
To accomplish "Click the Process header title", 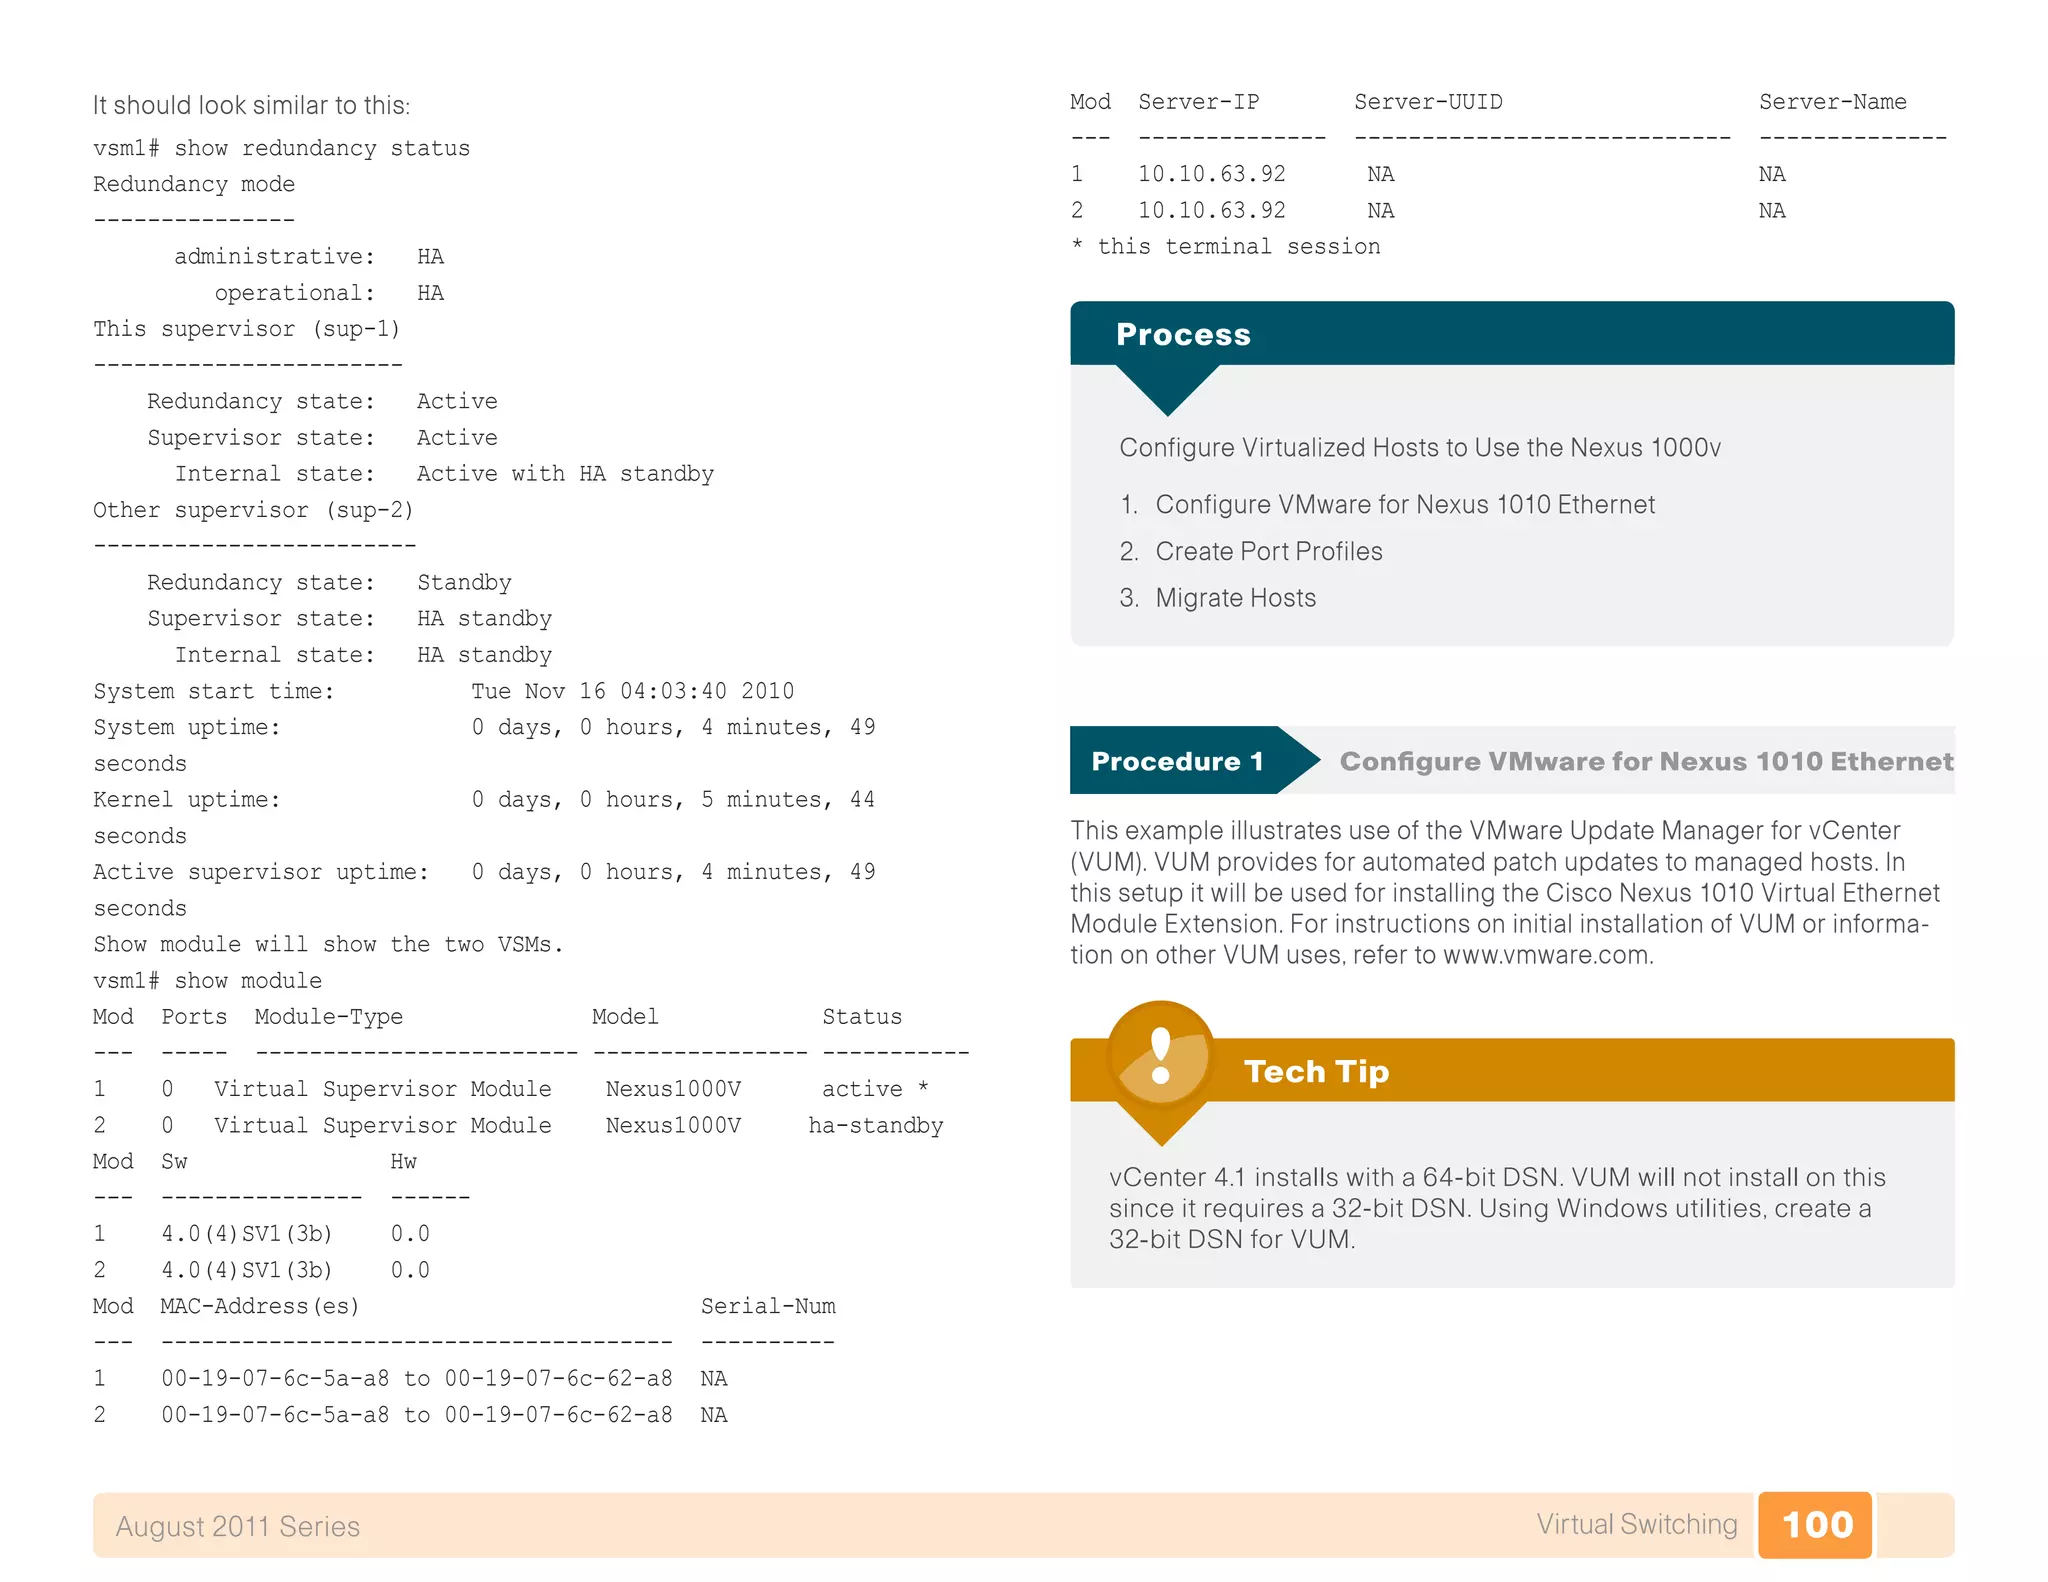I will [1183, 334].
